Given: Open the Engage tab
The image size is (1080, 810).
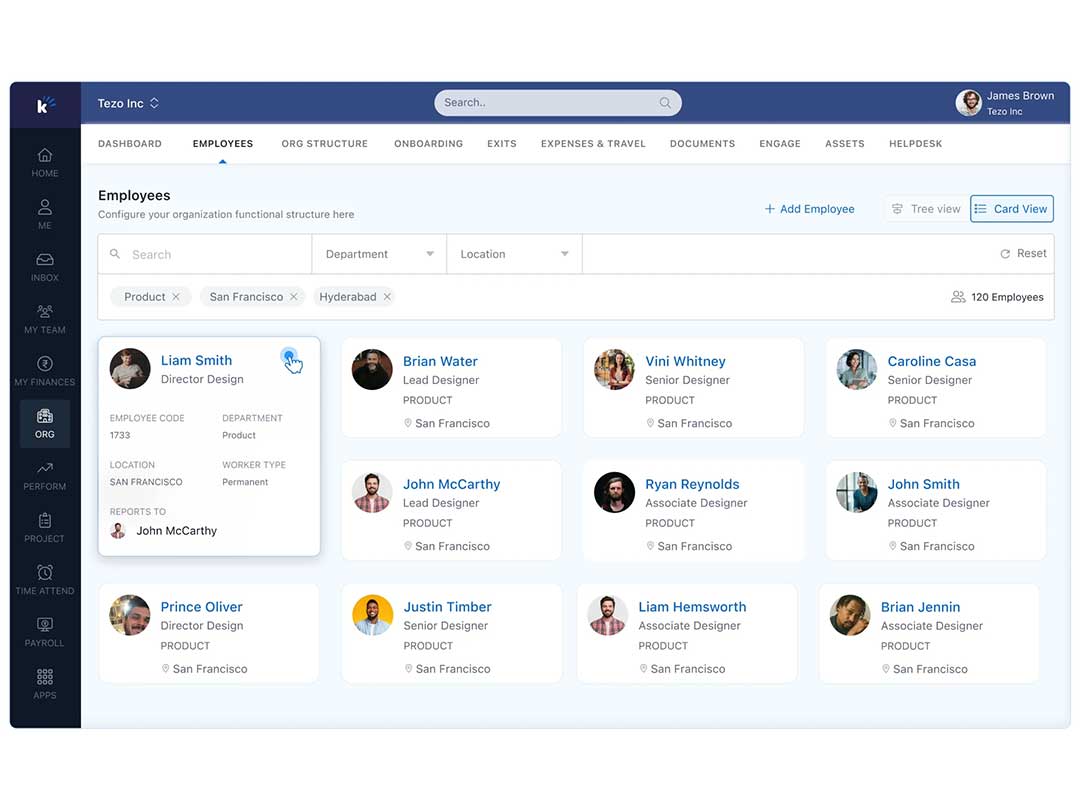Looking at the screenshot, I should [780, 144].
